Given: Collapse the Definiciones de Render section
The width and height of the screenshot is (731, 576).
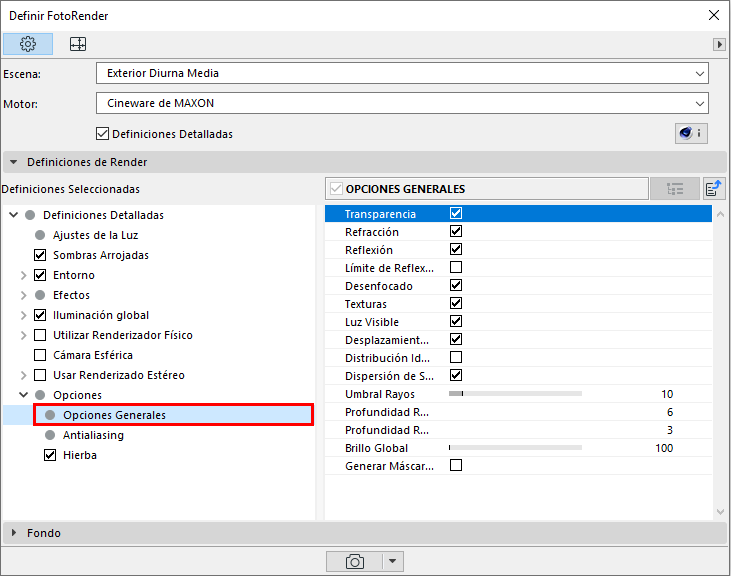Looking at the screenshot, I should coord(14,162).
